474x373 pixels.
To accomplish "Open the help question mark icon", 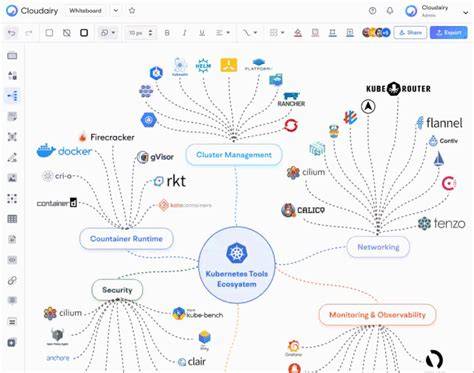I will (x=372, y=11).
